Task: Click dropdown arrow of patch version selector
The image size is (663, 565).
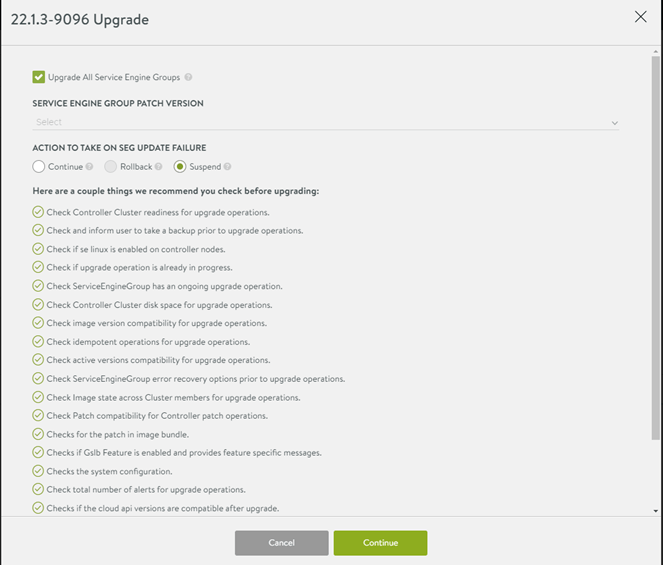Action: tap(615, 123)
